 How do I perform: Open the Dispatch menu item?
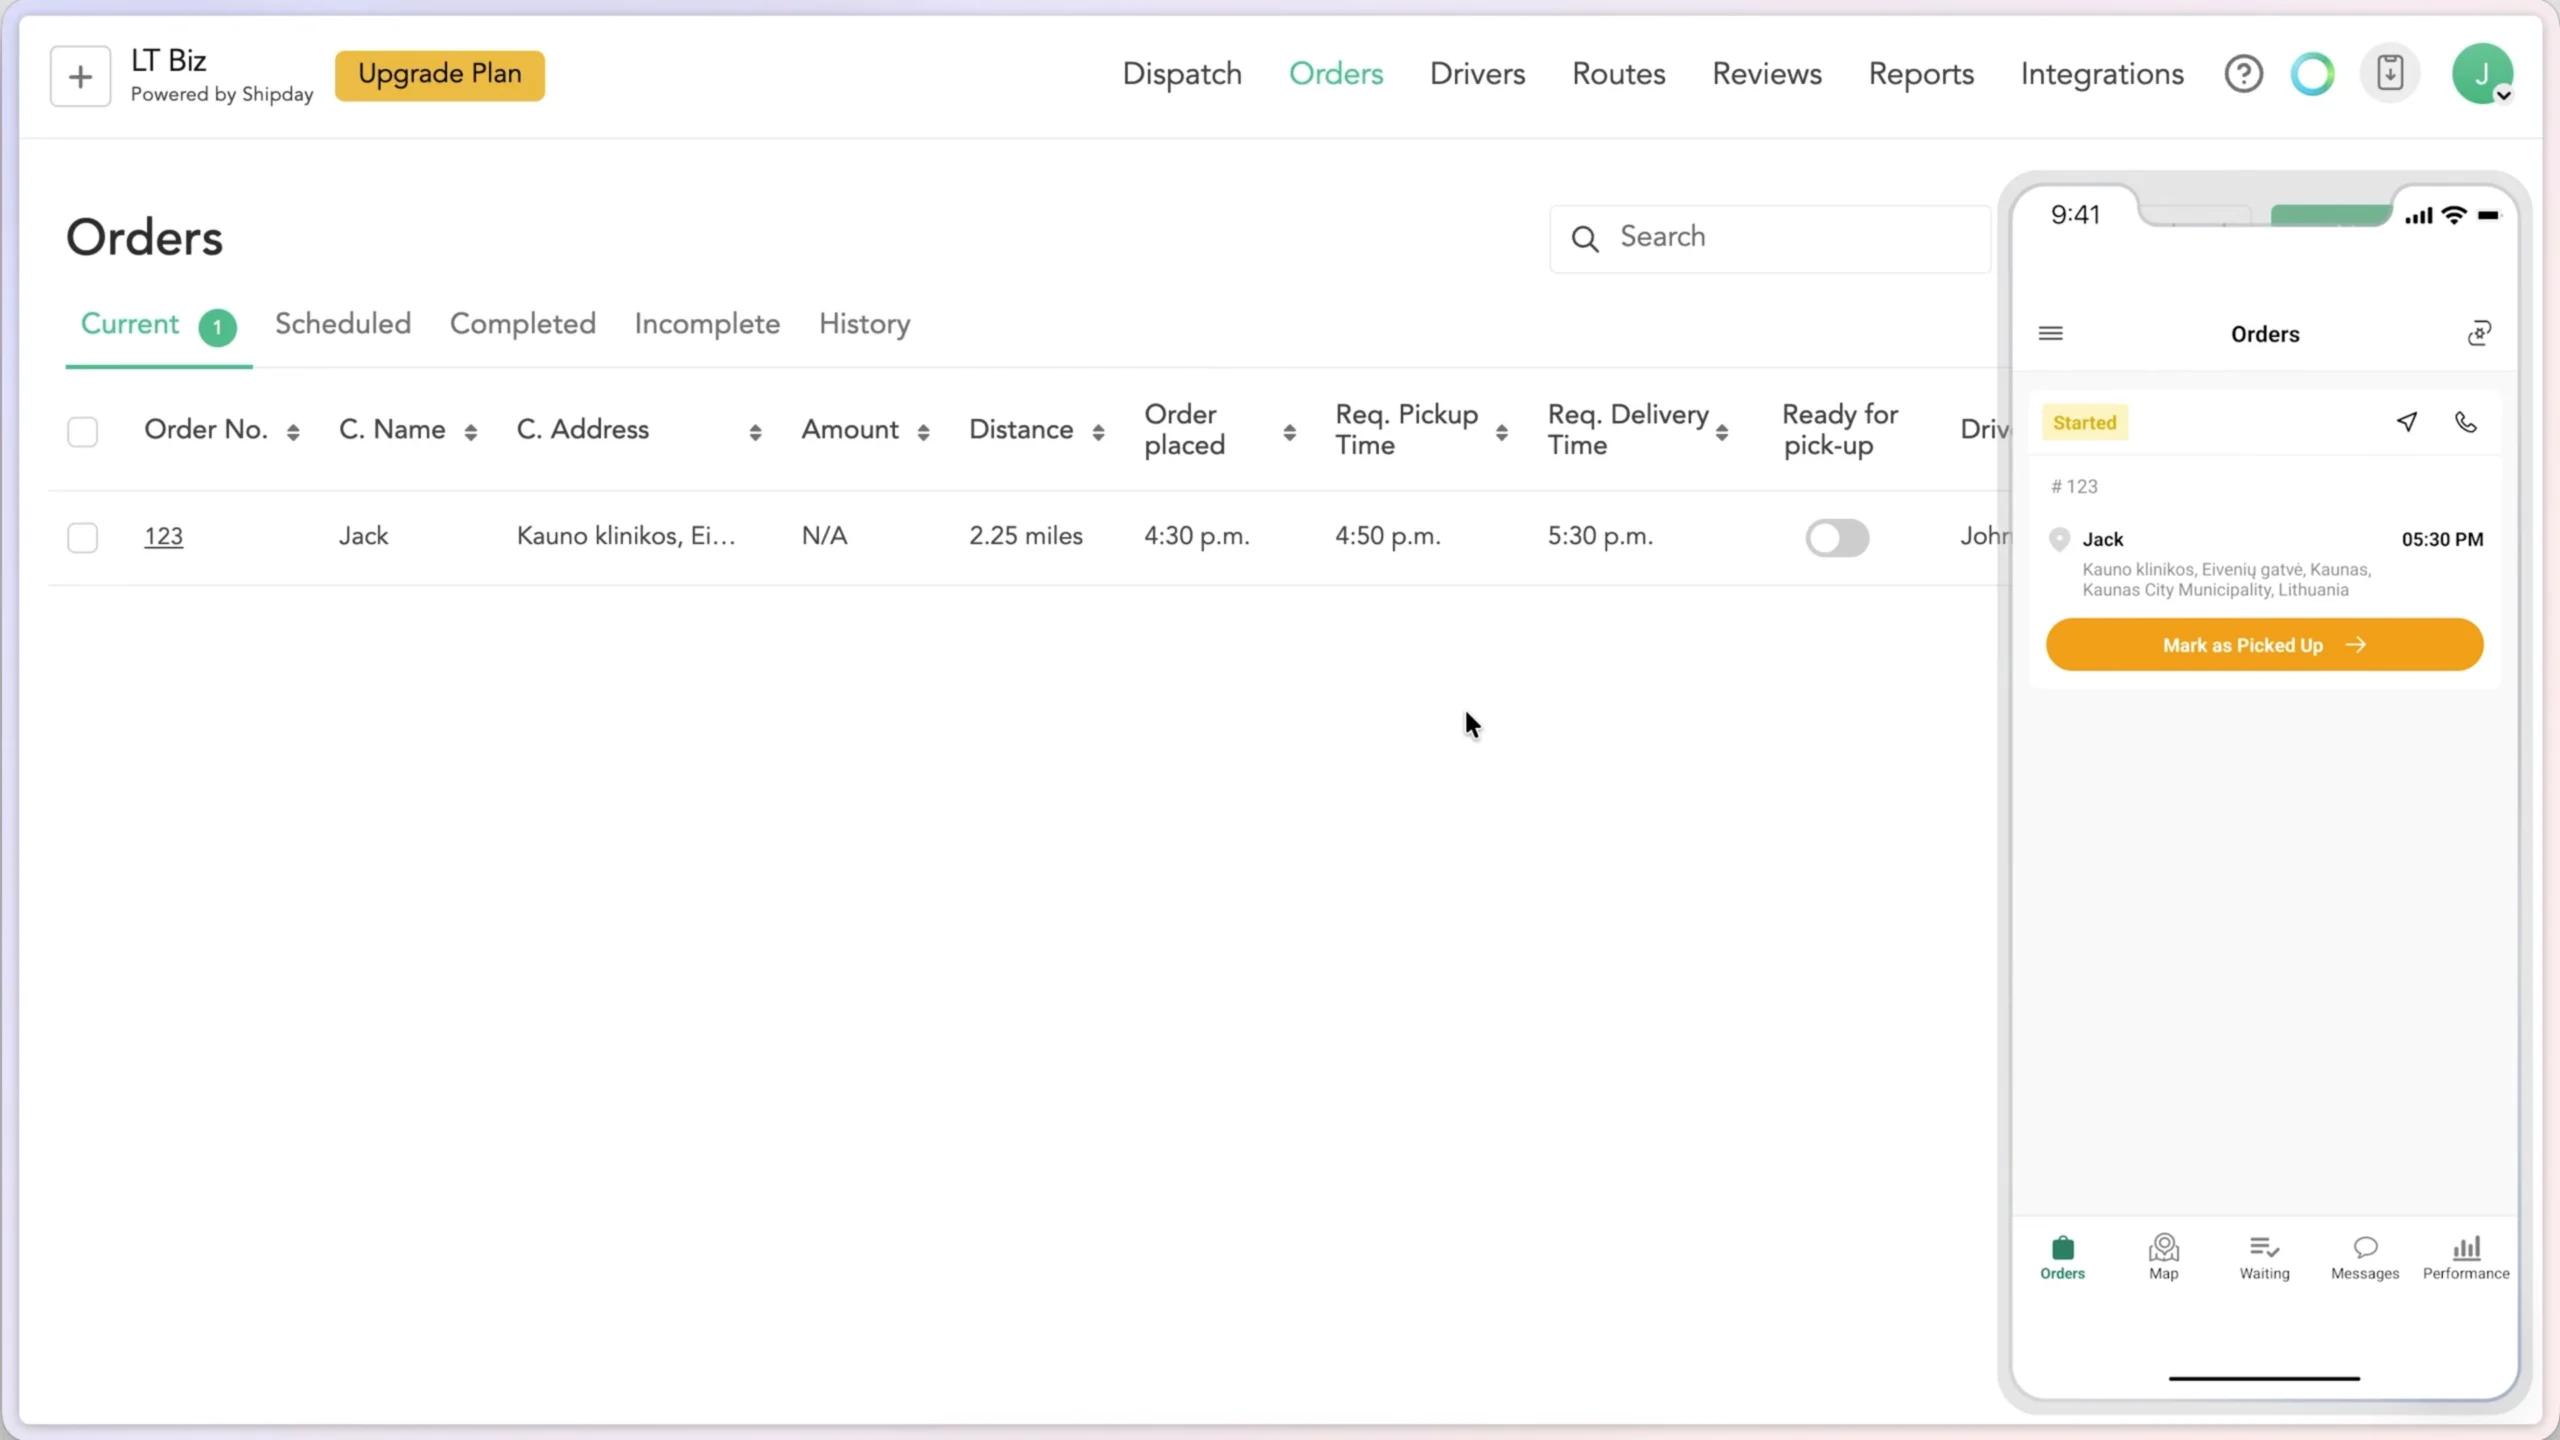click(1181, 74)
